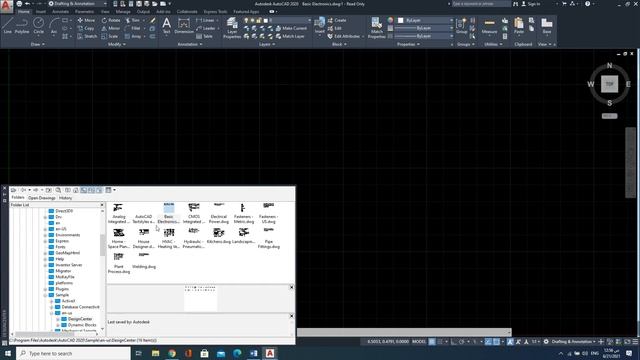Click the TOP face of ViewCube
This screenshot has height=360, width=640.
pyautogui.click(x=609, y=84)
